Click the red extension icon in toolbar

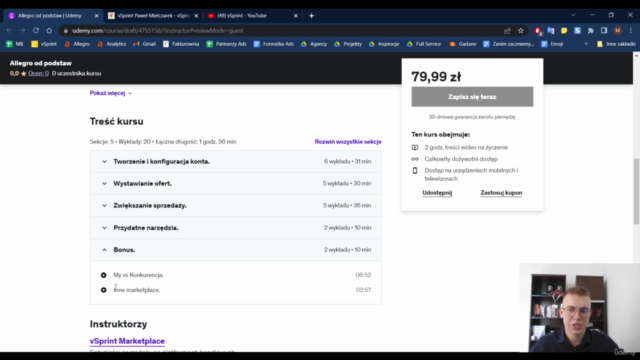(x=538, y=31)
